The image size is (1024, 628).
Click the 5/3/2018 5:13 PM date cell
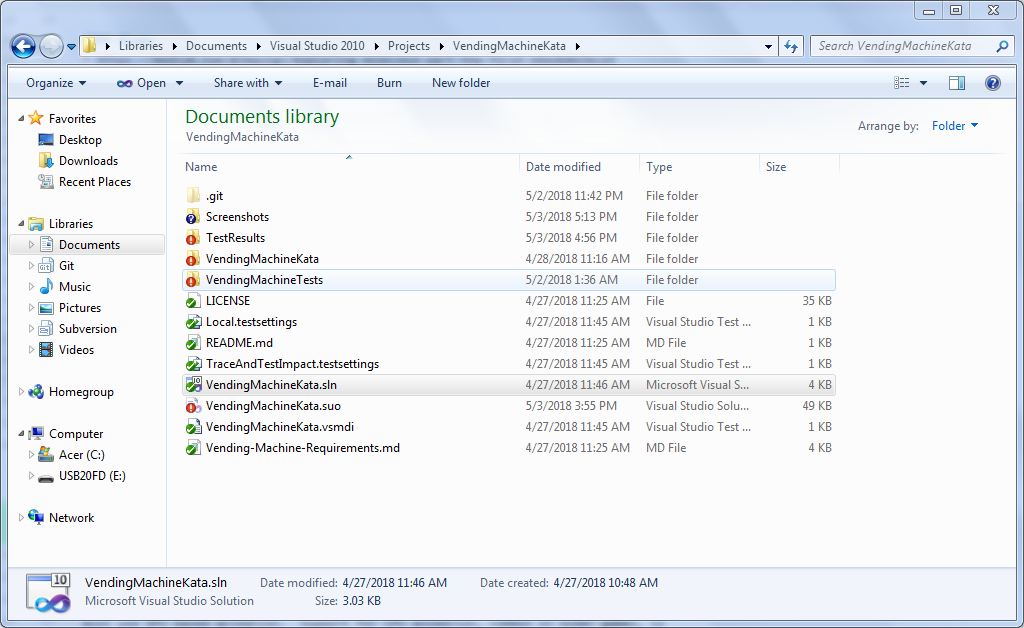[x=571, y=217]
